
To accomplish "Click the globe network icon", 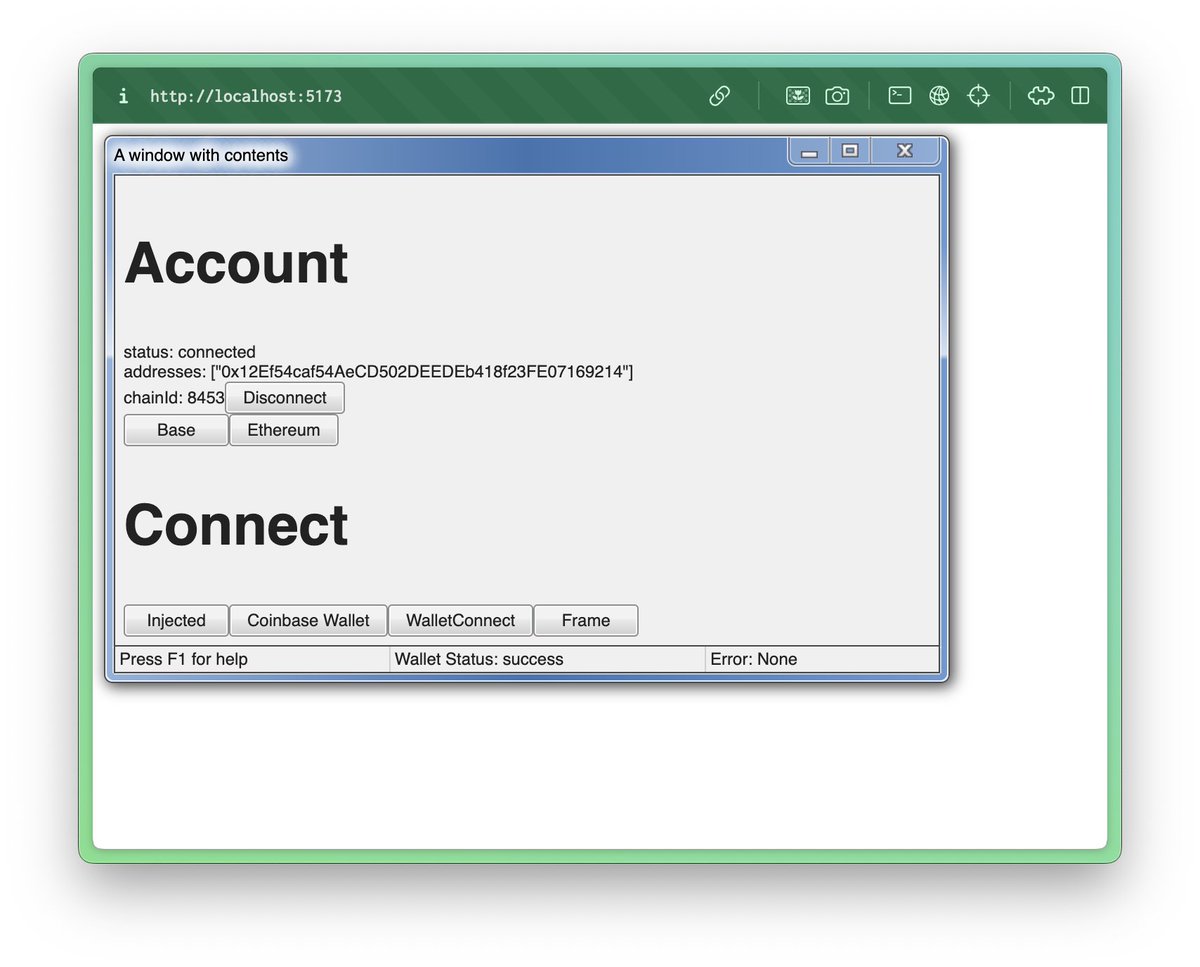I will coord(939,96).
